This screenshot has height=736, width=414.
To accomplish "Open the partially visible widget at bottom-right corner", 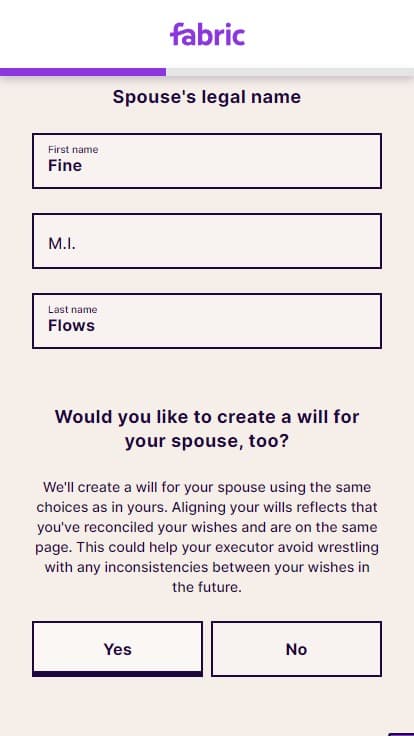I will tap(401, 734).
